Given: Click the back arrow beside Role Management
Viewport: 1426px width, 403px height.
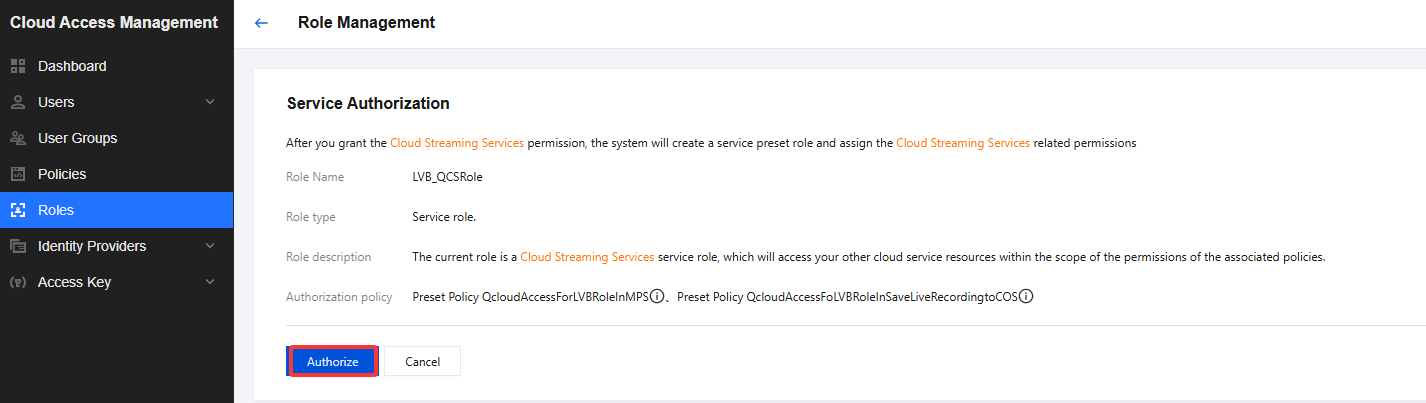Looking at the screenshot, I should (261, 23).
